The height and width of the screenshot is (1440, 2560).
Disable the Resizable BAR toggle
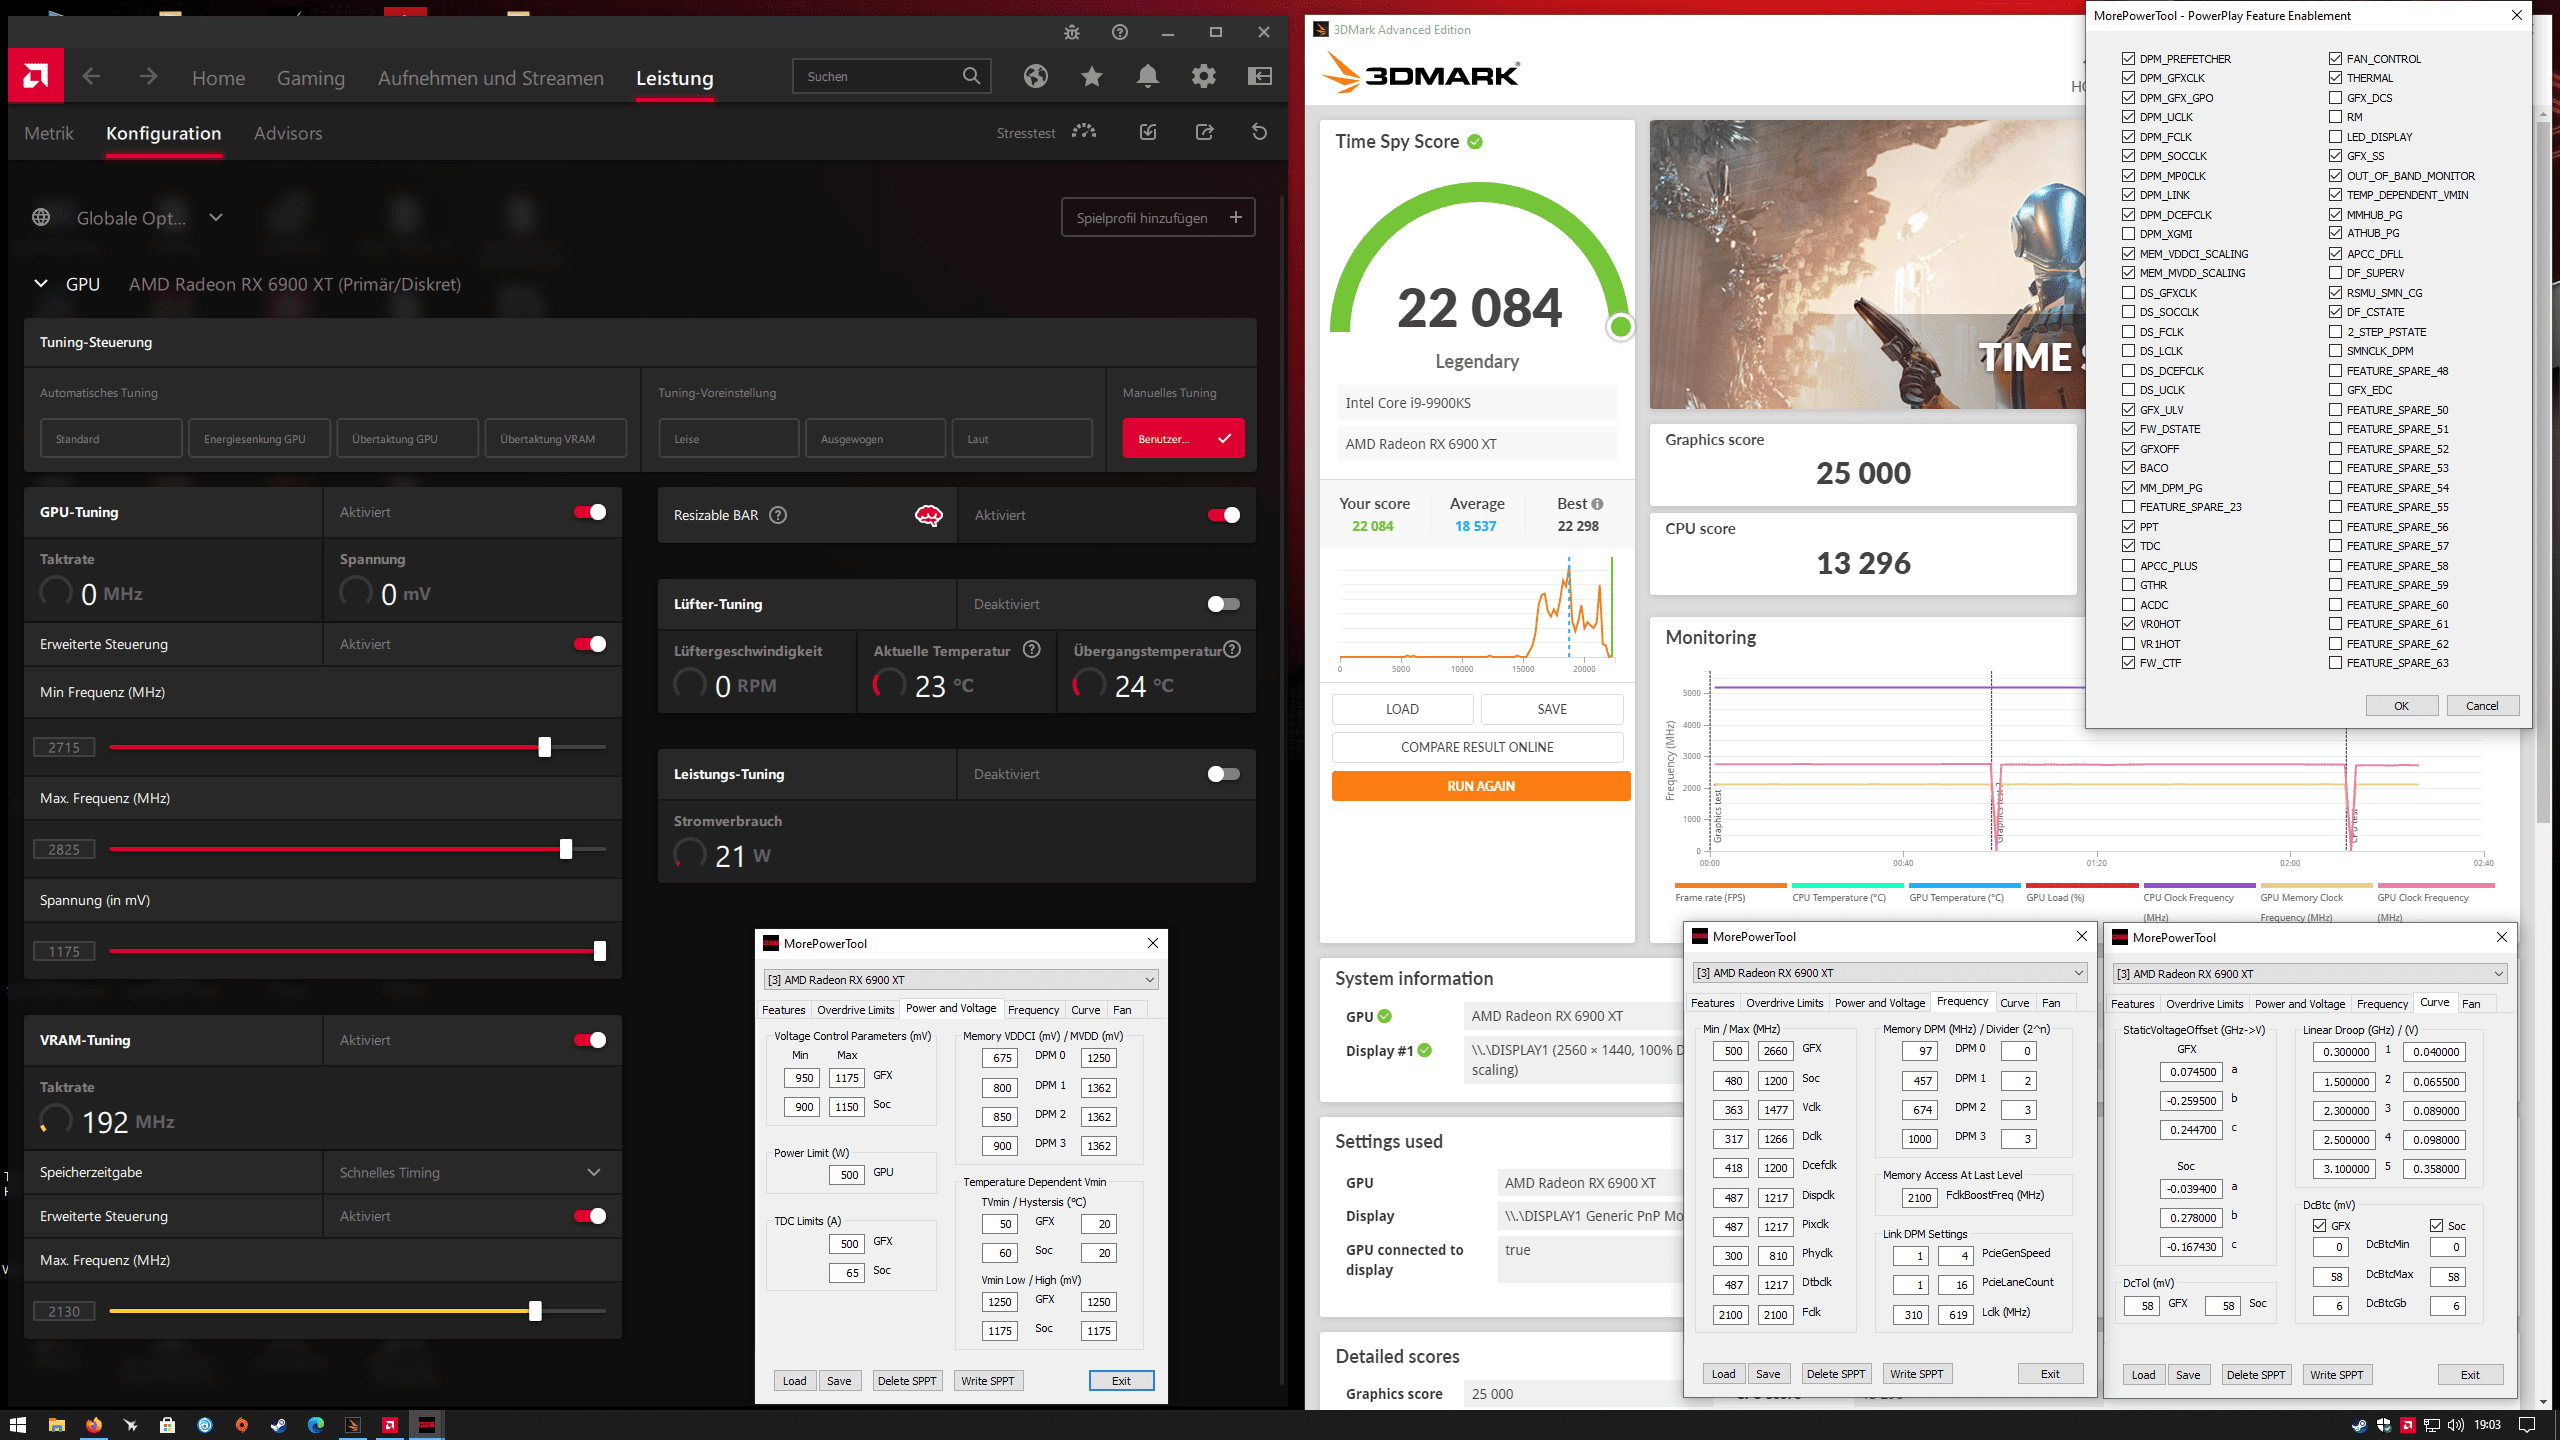click(x=1223, y=515)
